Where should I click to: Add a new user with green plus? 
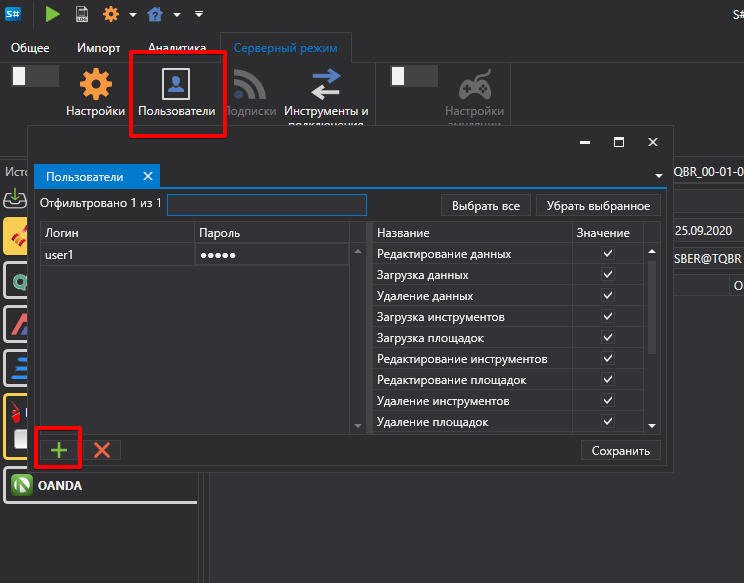[59, 450]
